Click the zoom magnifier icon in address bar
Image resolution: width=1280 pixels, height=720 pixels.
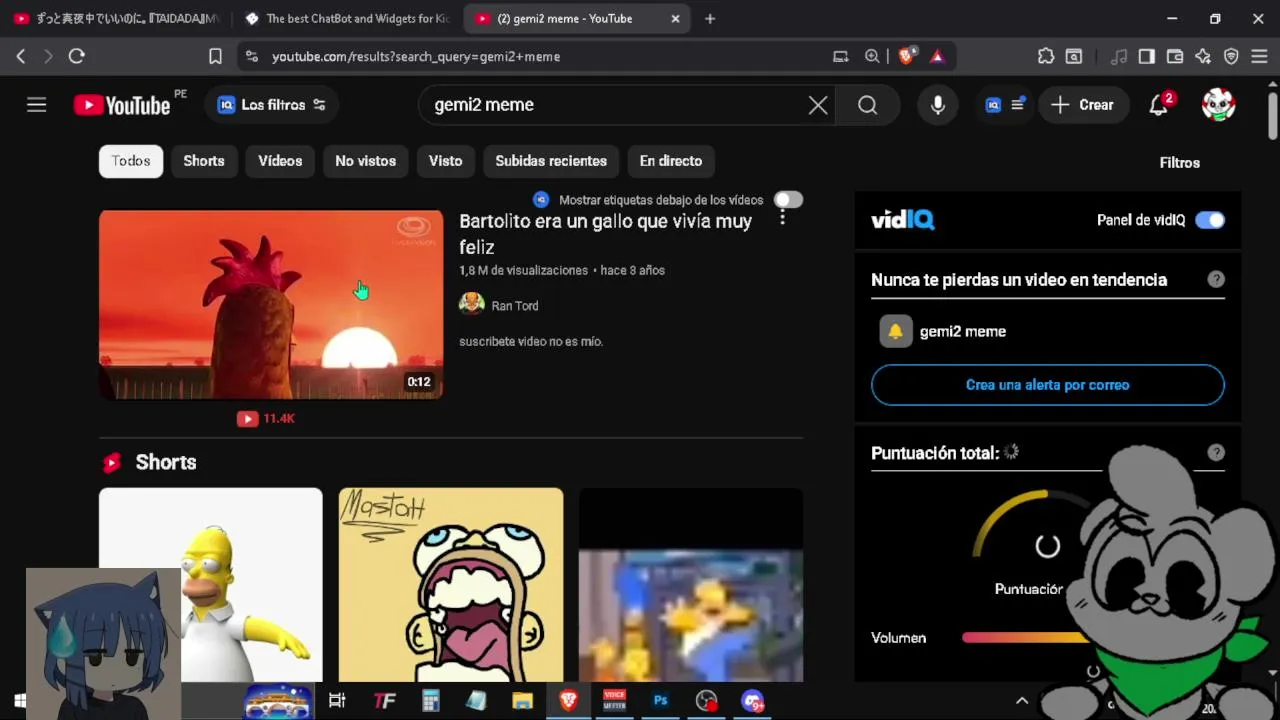(x=872, y=57)
